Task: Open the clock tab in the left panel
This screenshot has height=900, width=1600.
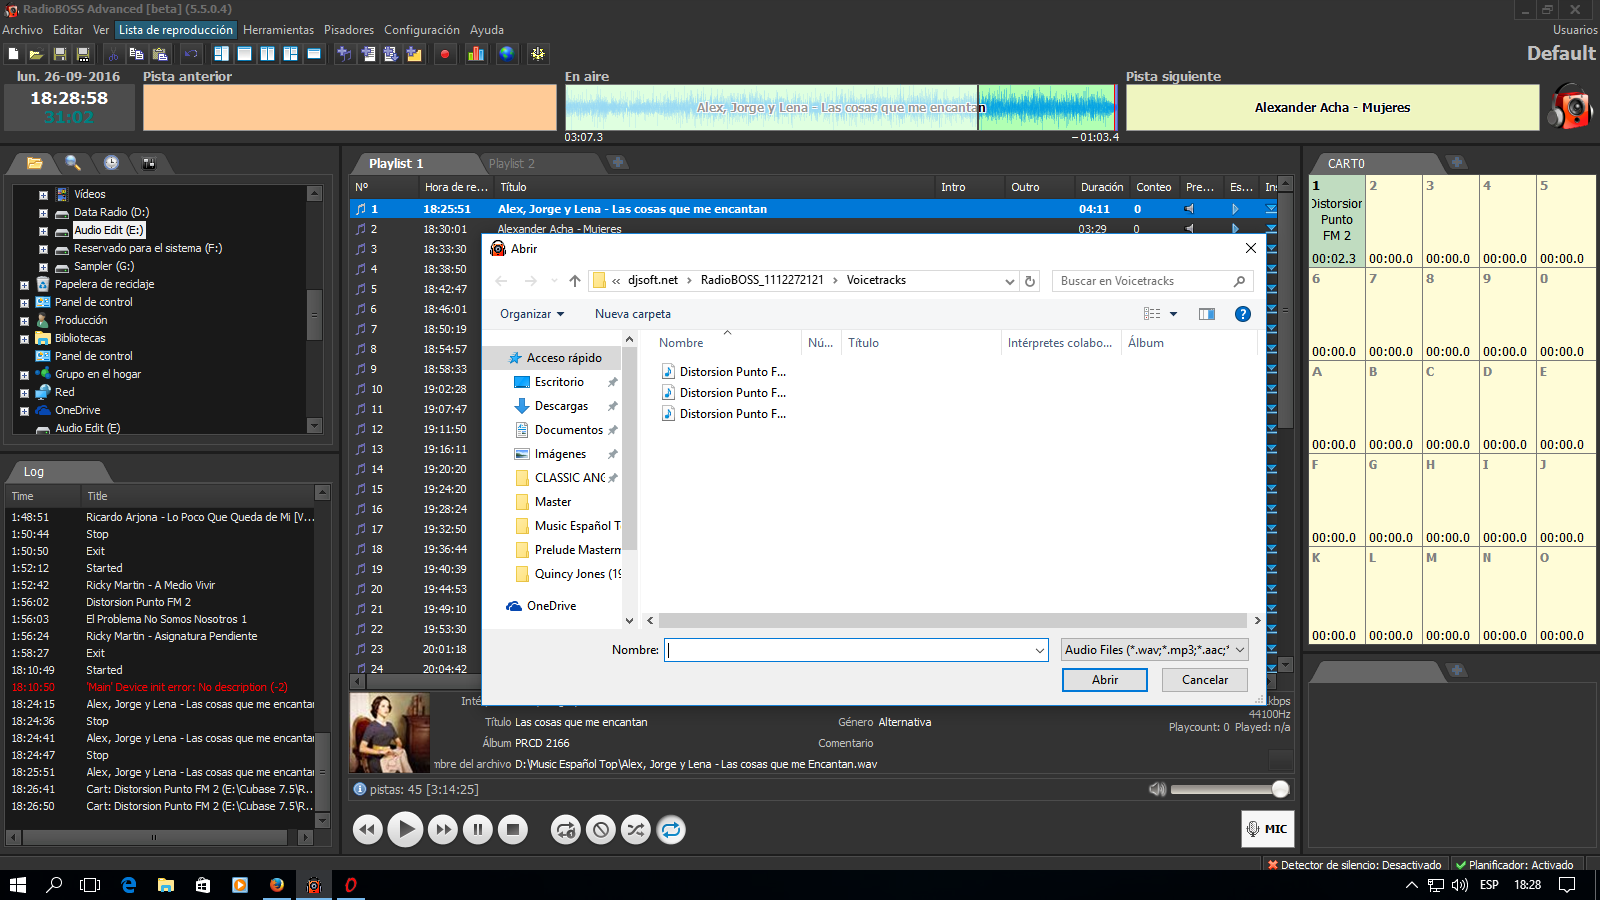Action: (111, 162)
